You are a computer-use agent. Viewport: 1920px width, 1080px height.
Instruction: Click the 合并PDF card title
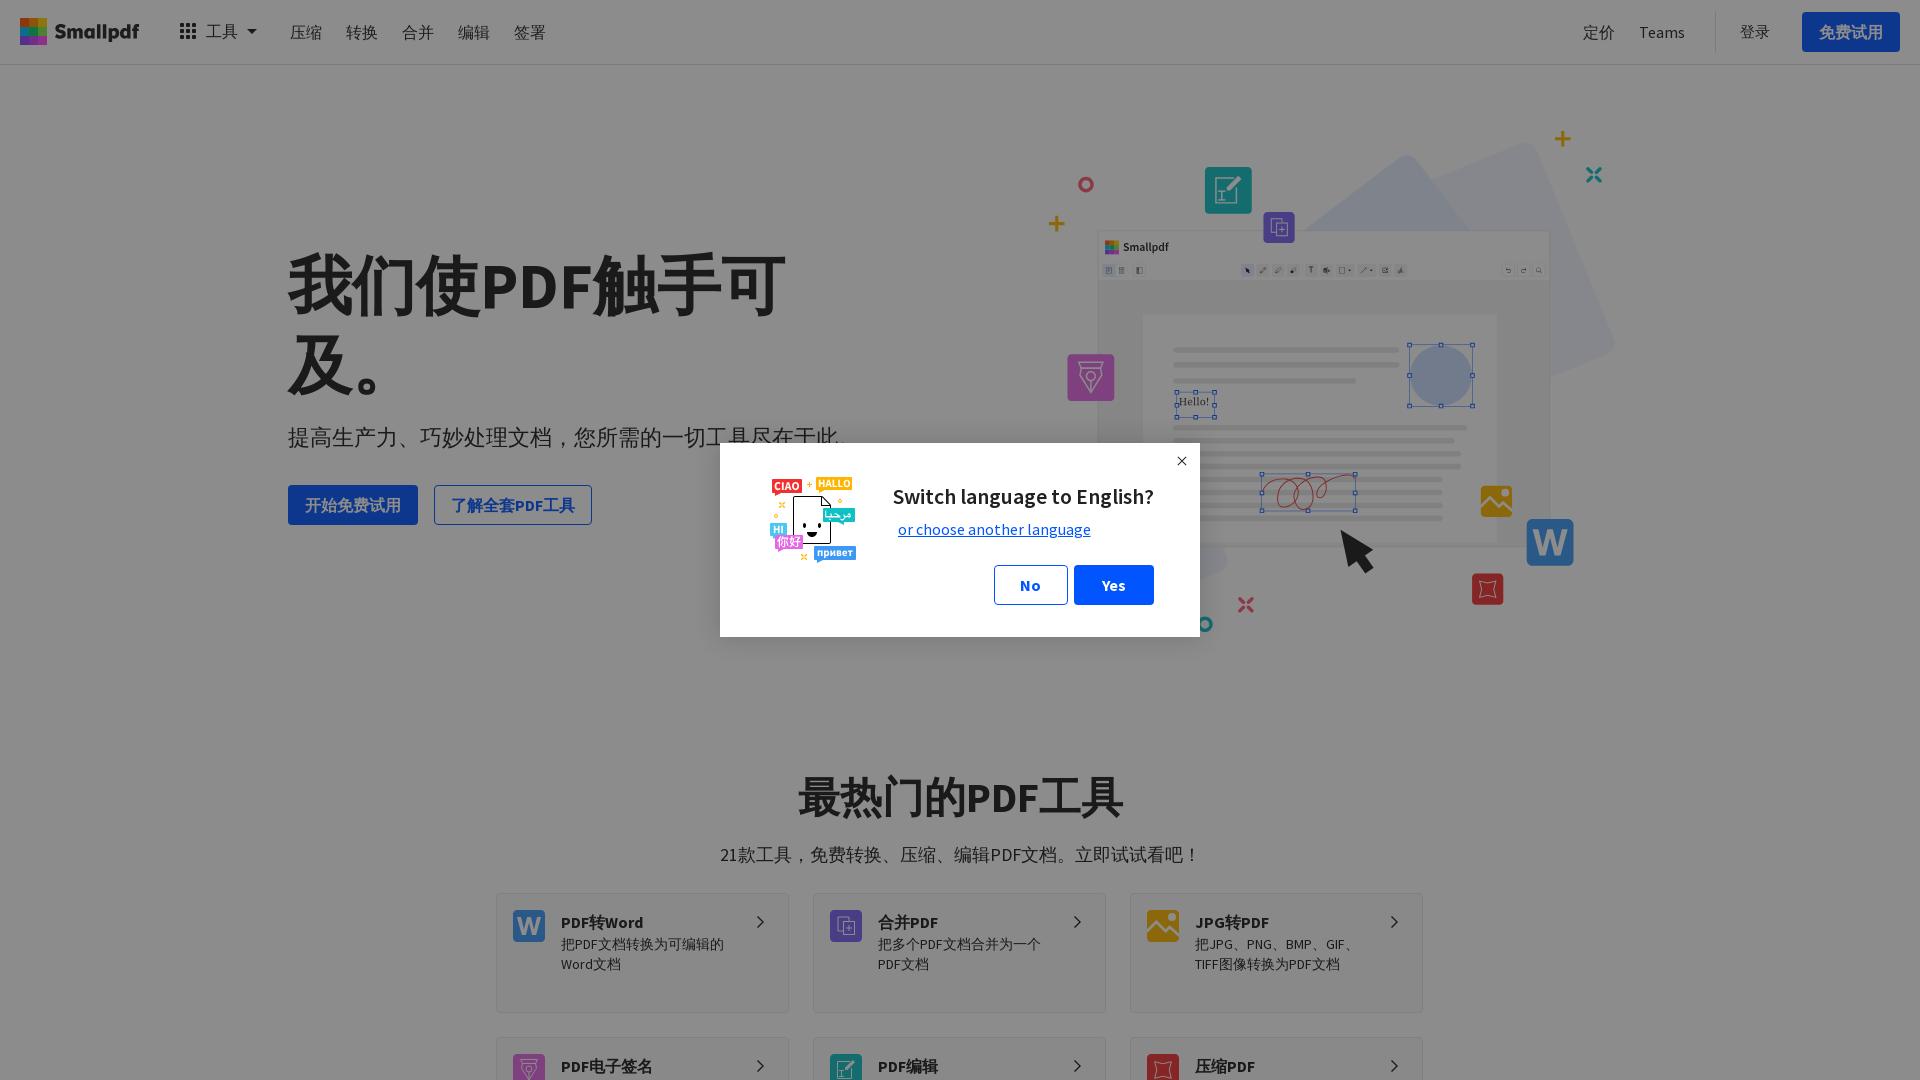(908, 922)
